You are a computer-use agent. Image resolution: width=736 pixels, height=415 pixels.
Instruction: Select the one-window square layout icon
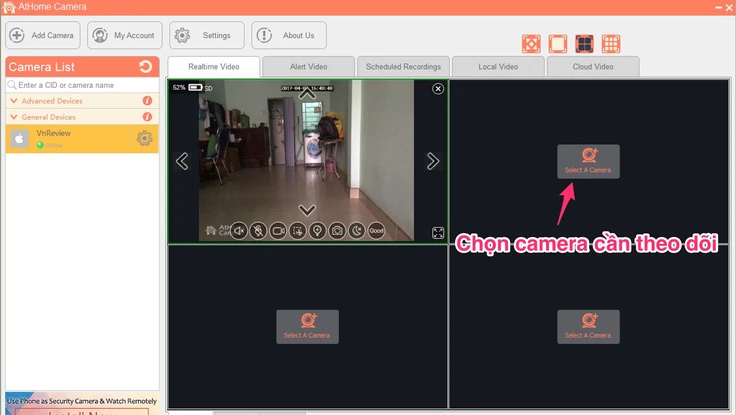pos(558,44)
